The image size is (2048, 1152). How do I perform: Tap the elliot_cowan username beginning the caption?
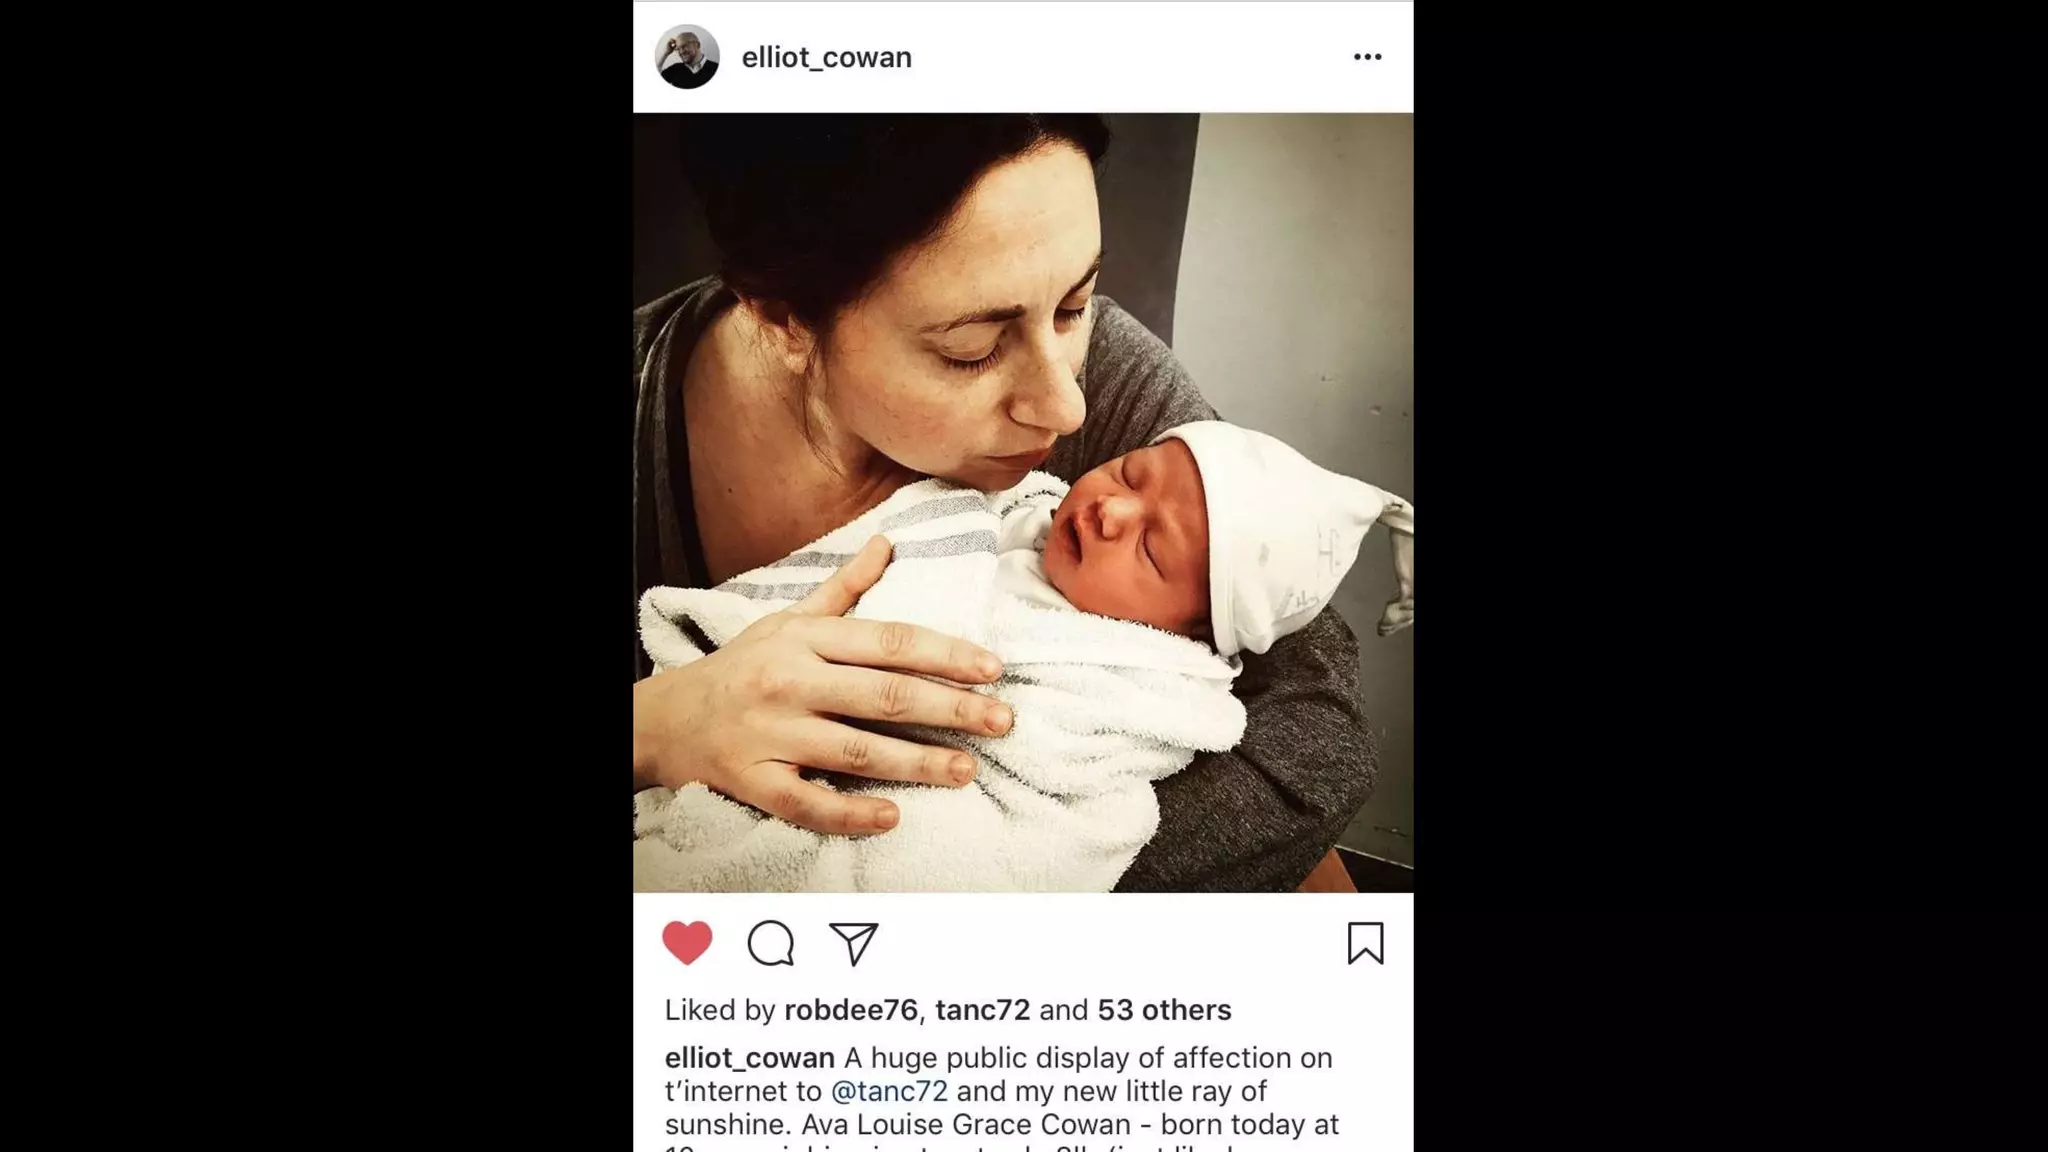[750, 1058]
